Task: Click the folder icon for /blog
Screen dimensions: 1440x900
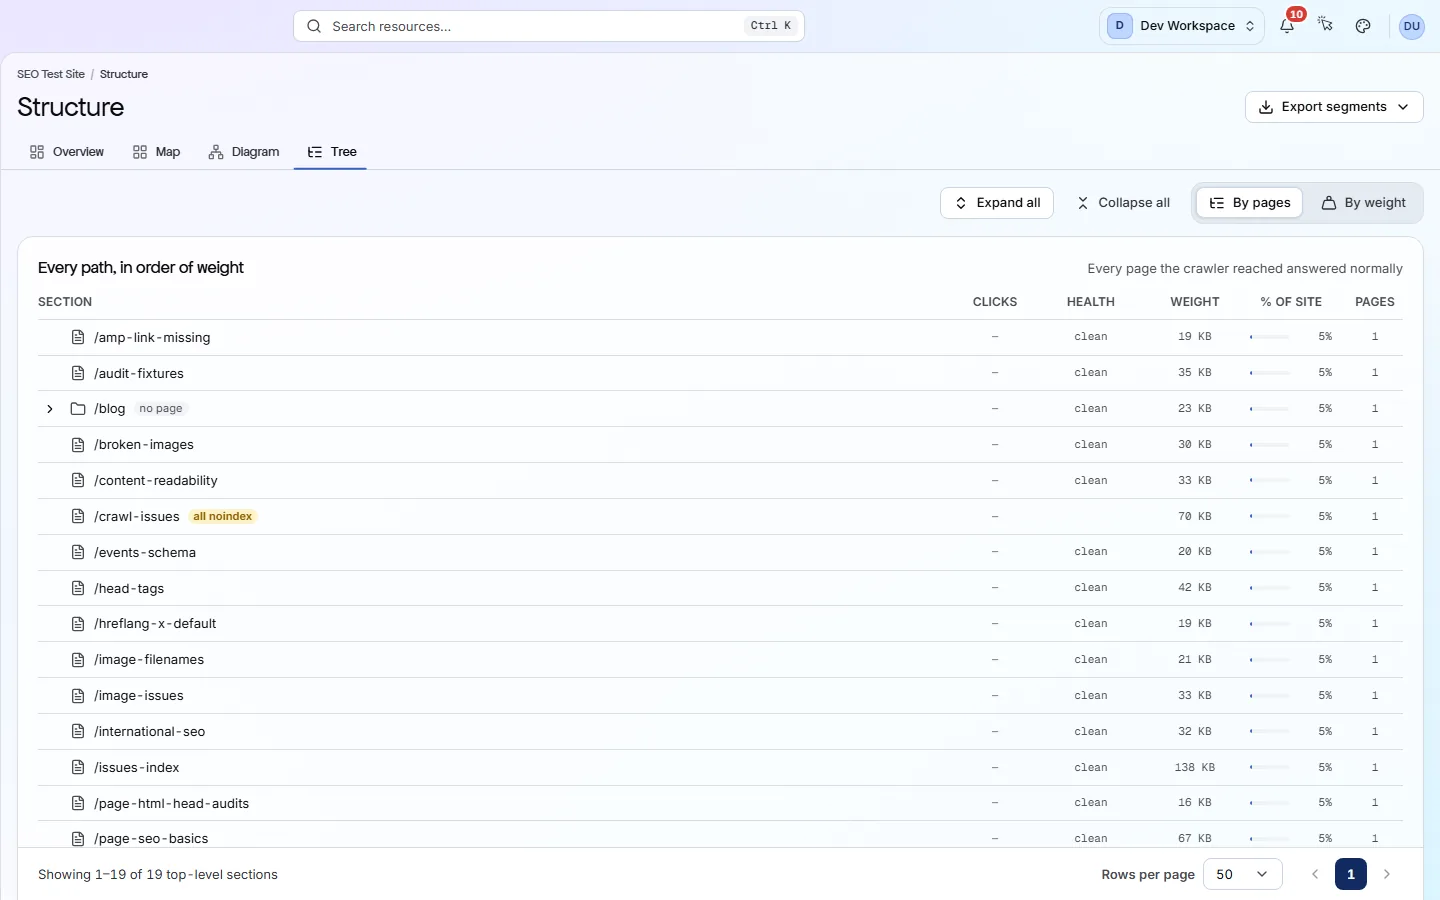Action: [78, 409]
